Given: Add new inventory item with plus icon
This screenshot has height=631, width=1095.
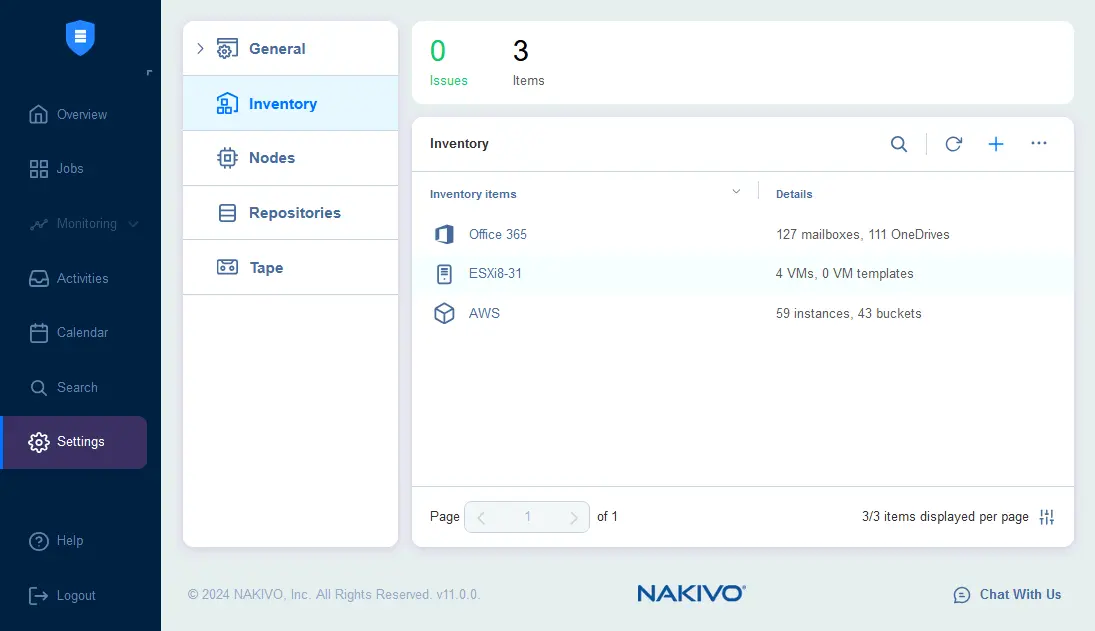Looking at the screenshot, I should (x=996, y=144).
